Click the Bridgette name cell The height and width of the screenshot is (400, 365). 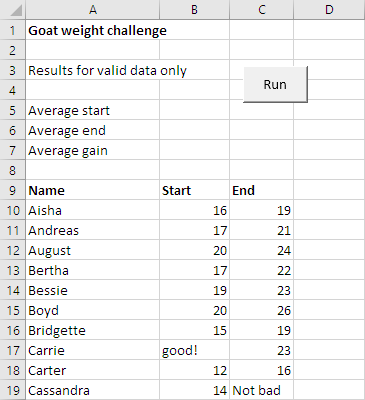(93, 330)
